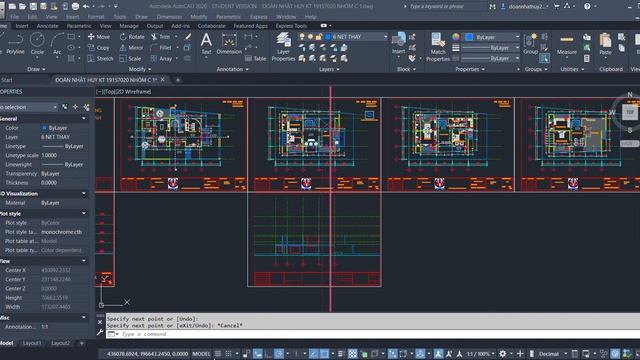The image size is (640, 360).
Task: Expand the Draw panel dropdown
Action: pyautogui.click(x=36, y=69)
